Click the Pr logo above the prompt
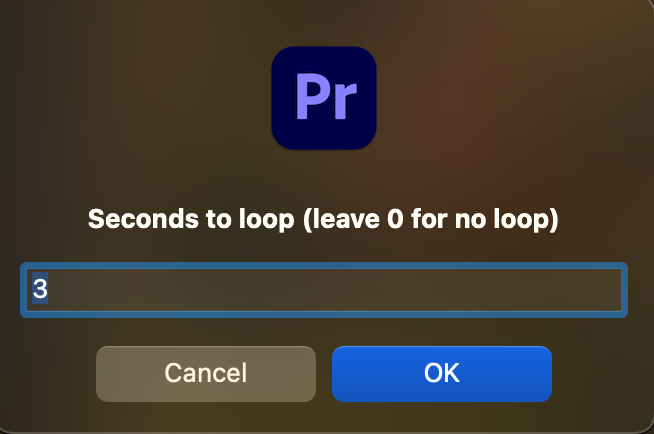654x434 pixels. 324,98
